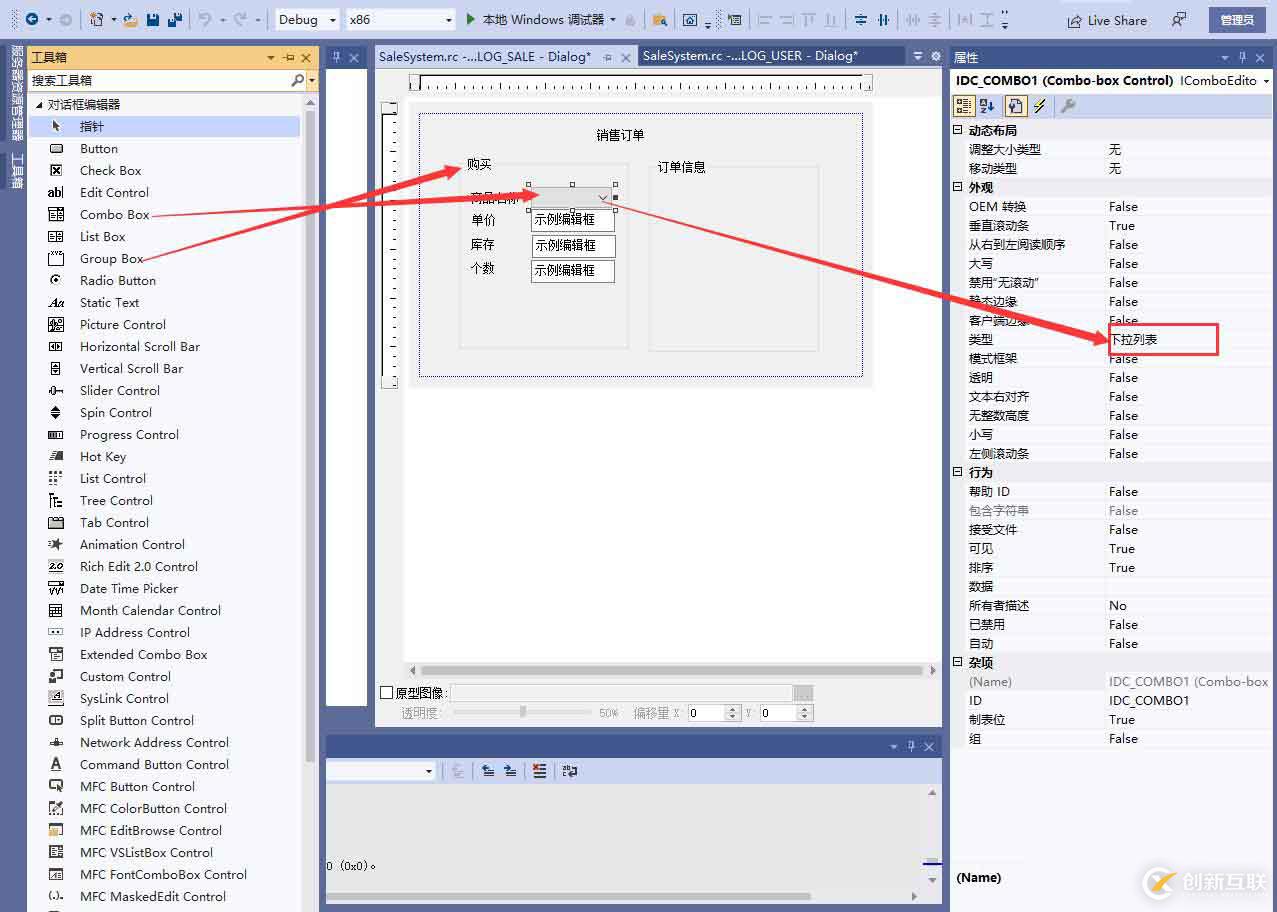Click the go to next message icon in the output toolbar

[510, 771]
